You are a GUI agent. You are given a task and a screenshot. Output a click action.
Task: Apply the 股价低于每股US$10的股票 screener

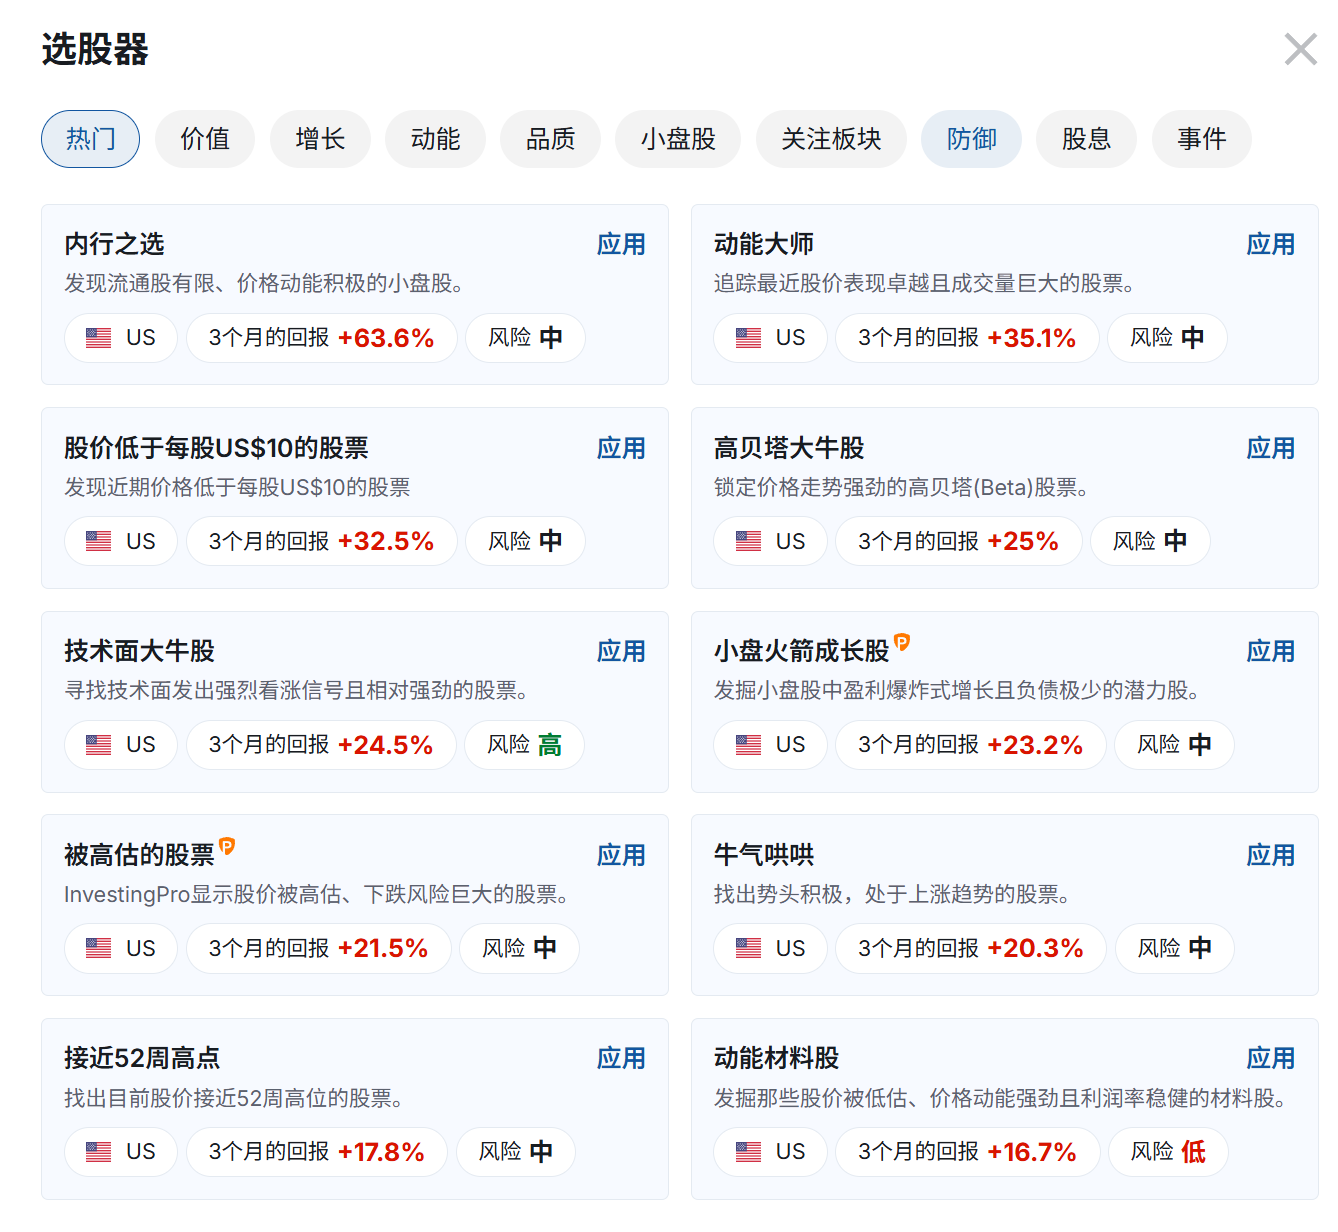pos(620,448)
